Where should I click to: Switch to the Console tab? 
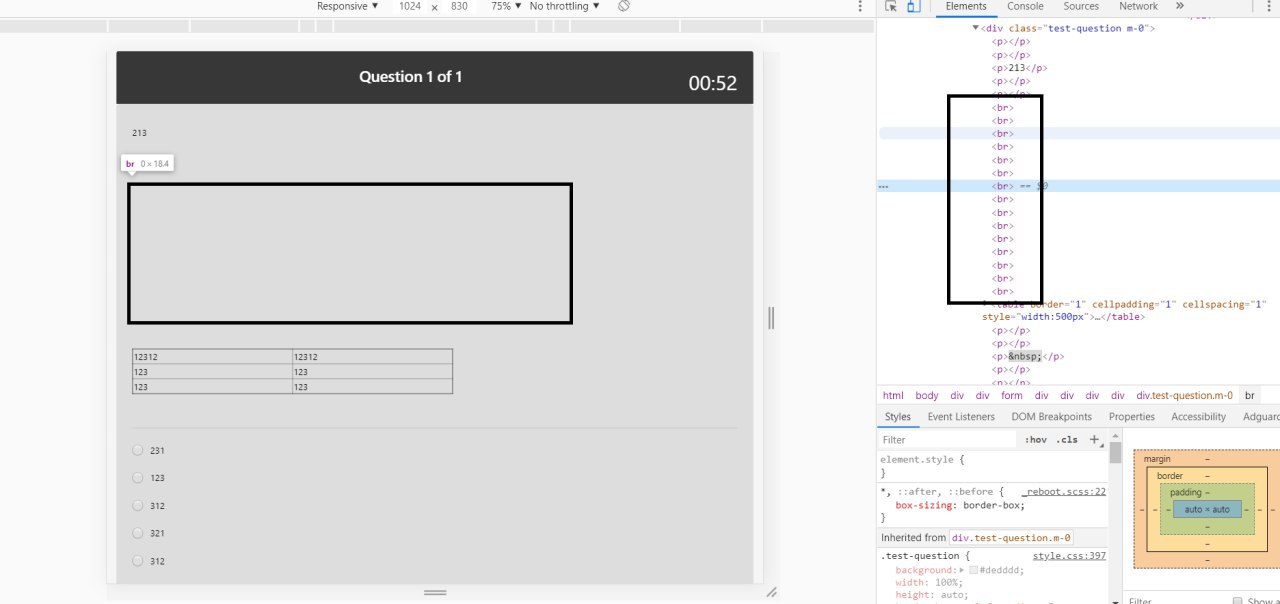pos(1025,6)
